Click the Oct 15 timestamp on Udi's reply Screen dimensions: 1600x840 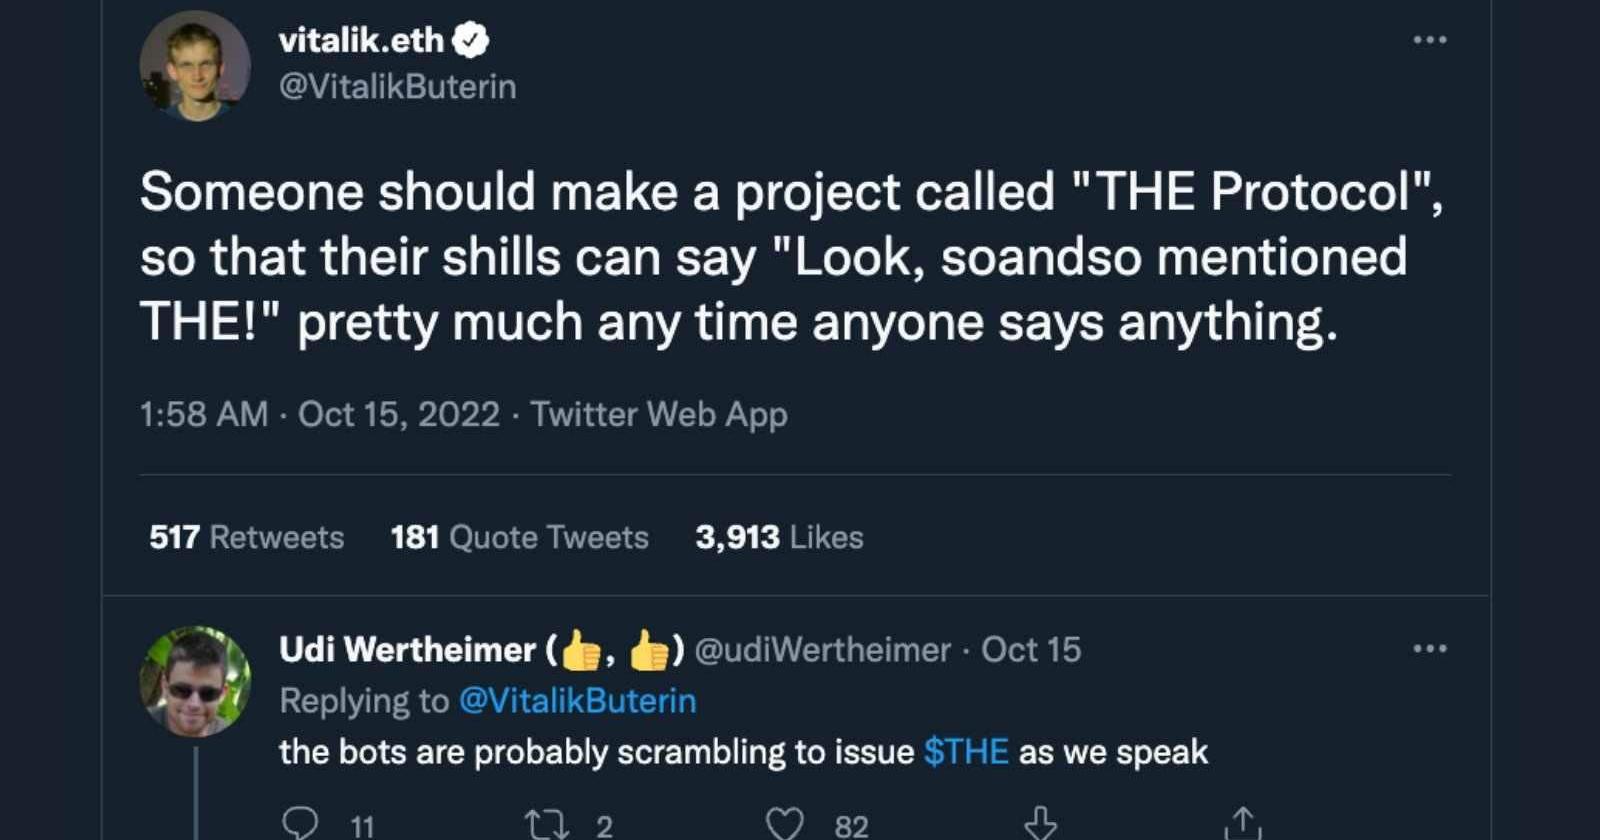point(1031,650)
